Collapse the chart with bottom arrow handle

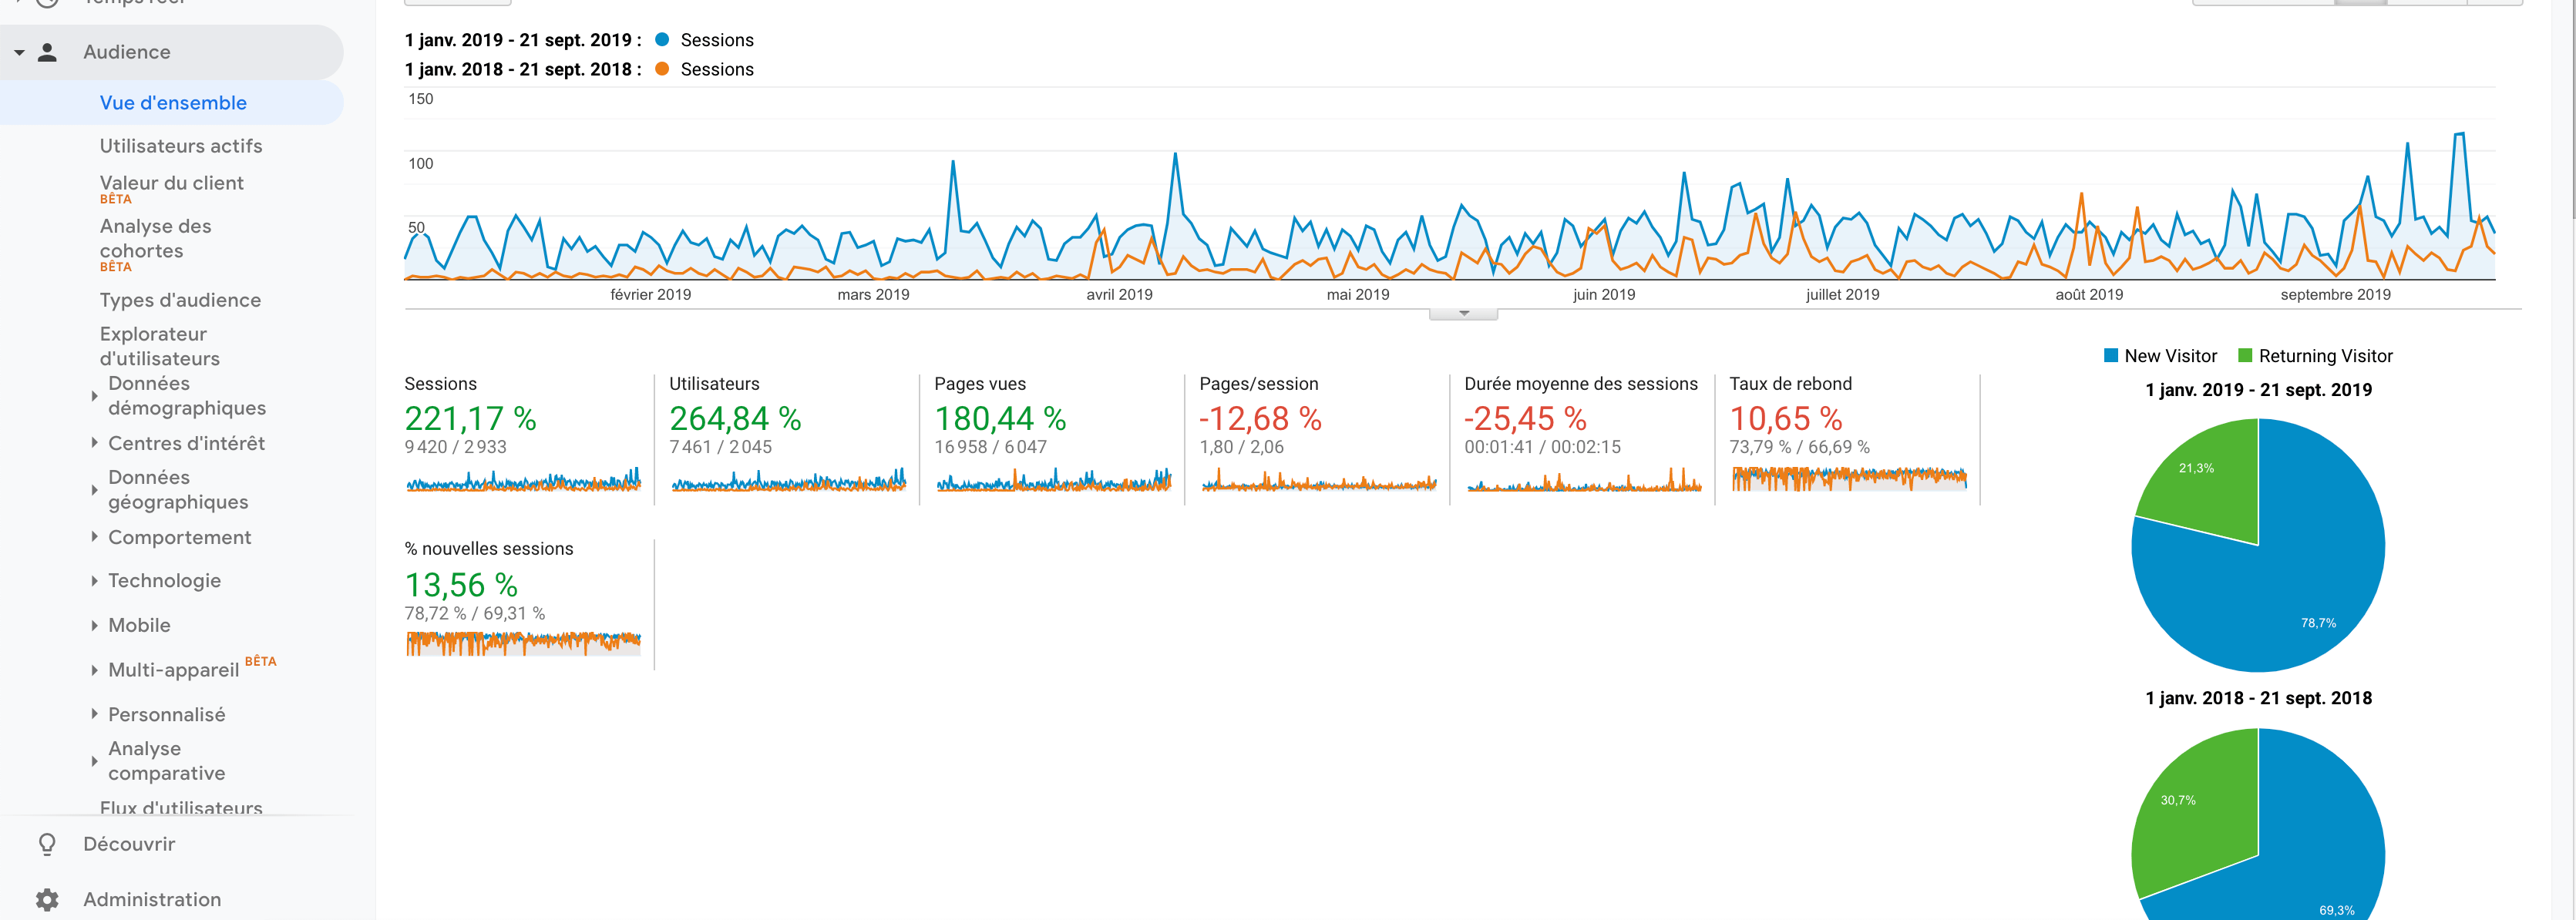1463,314
